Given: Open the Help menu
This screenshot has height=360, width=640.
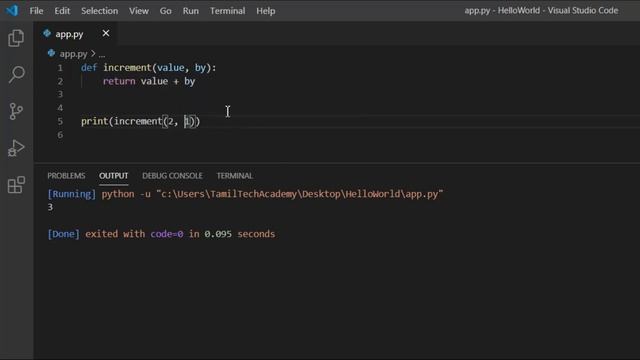Looking at the screenshot, I should click(x=266, y=11).
